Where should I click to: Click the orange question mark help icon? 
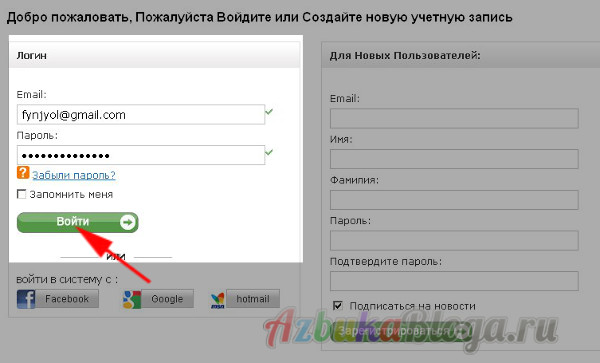tap(23, 173)
